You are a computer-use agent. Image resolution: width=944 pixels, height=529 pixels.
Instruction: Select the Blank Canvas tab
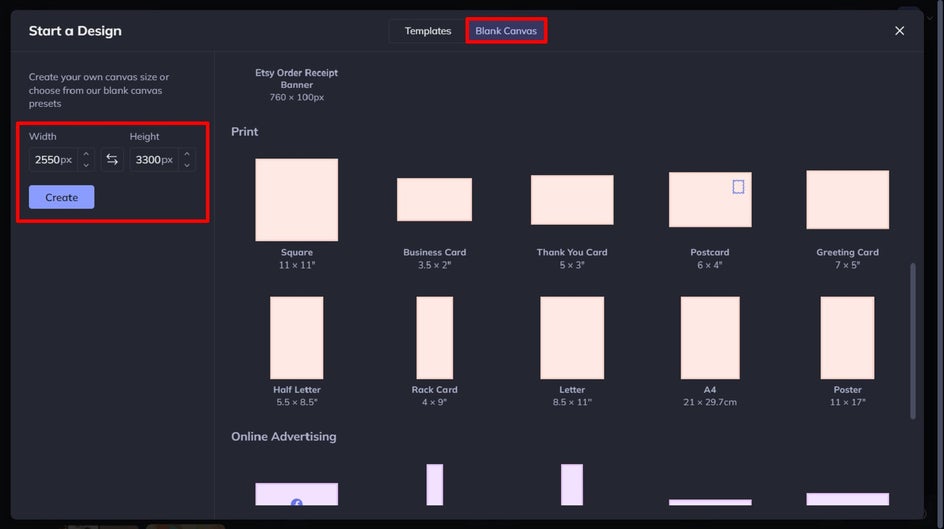pyautogui.click(x=506, y=31)
